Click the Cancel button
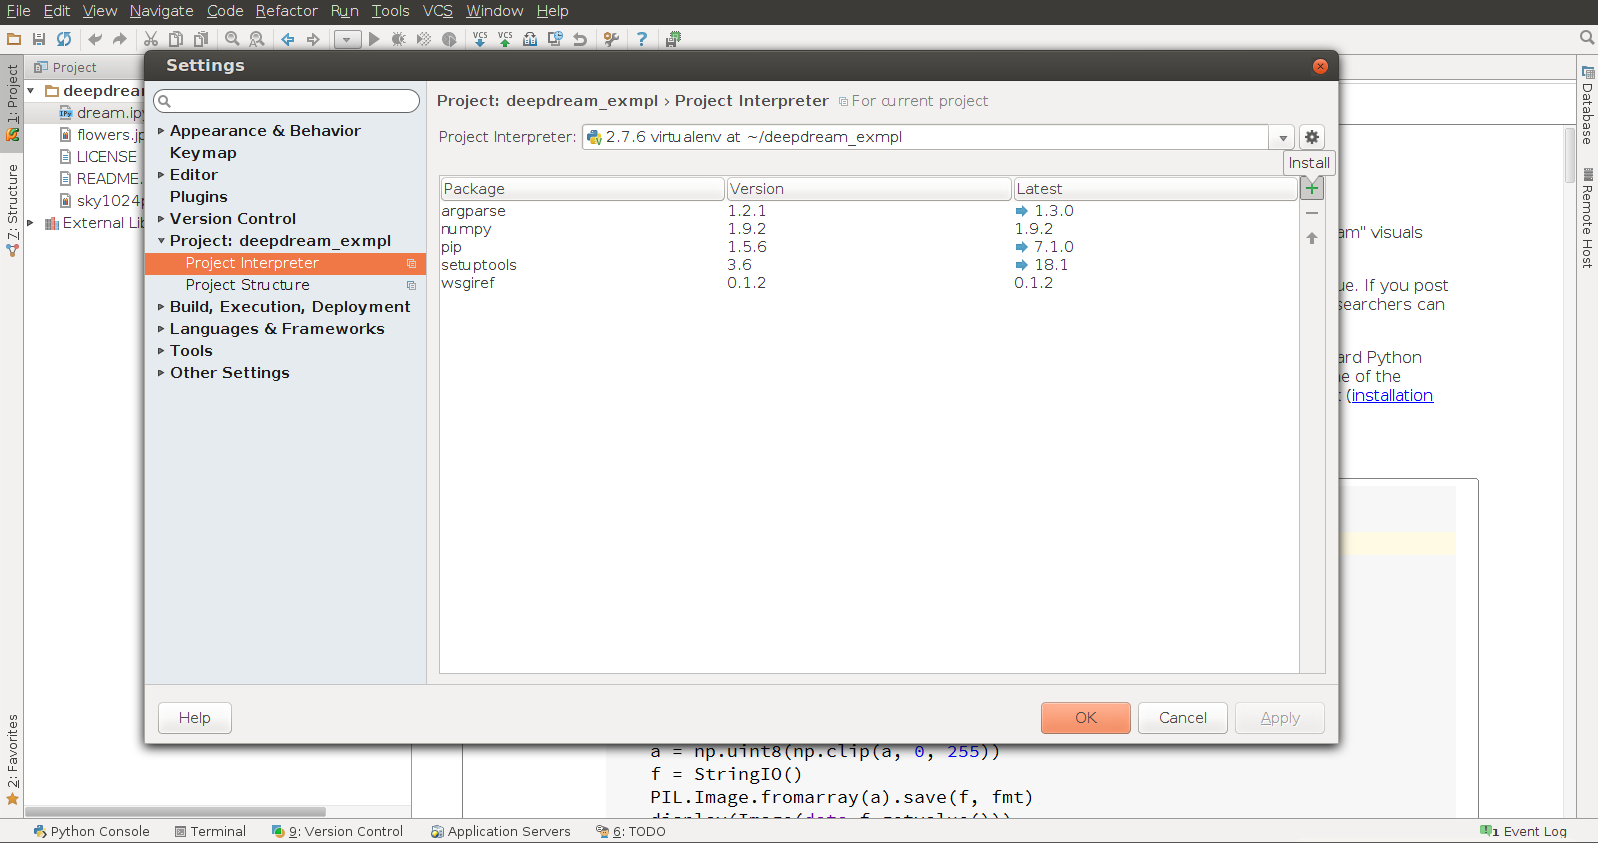 (x=1183, y=718)
